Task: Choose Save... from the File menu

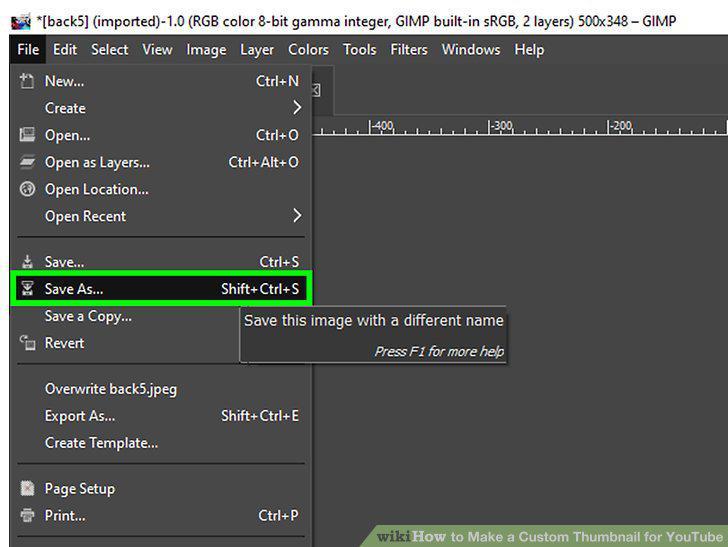Action: (x=161, y=262)
